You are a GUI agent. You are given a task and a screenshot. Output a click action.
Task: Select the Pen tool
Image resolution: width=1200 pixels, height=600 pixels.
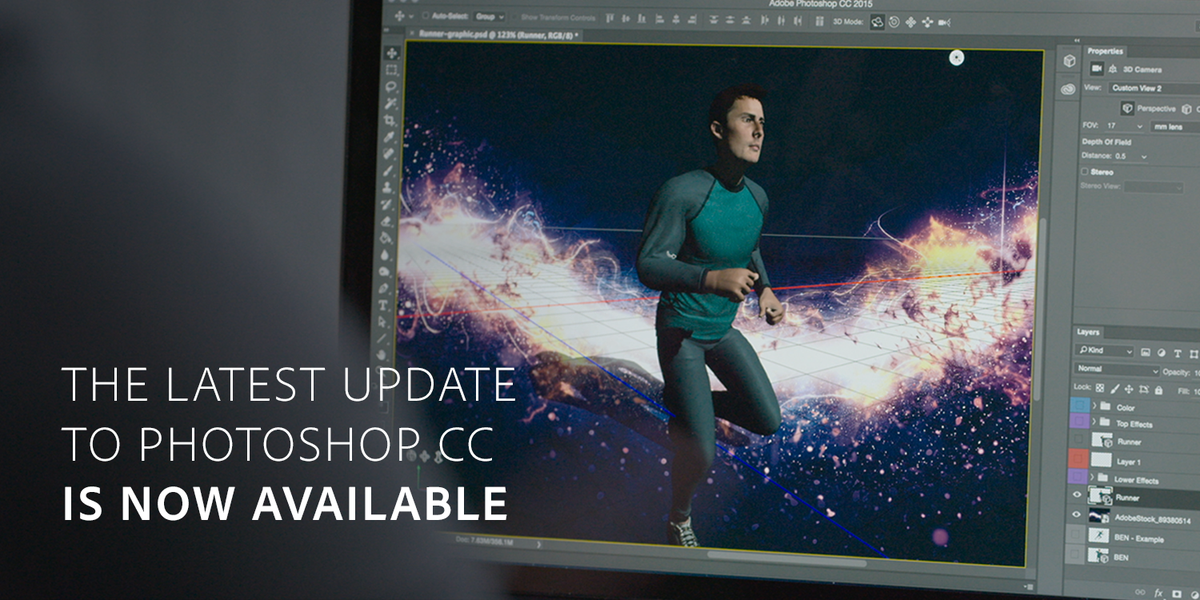tap(383, 288)
